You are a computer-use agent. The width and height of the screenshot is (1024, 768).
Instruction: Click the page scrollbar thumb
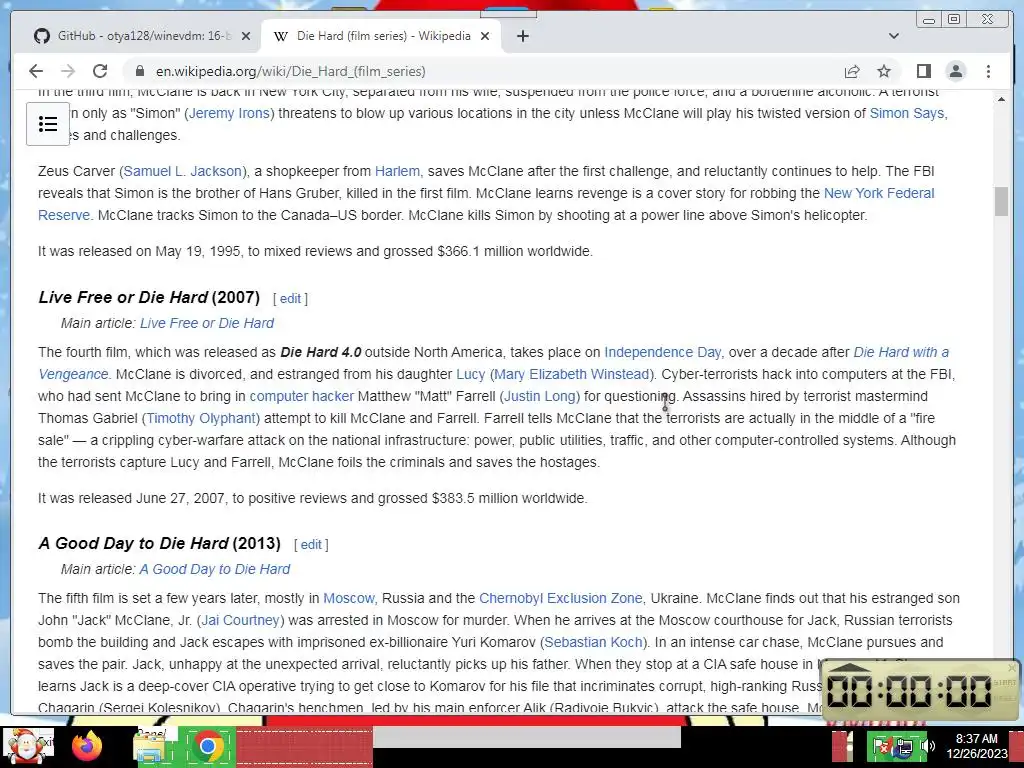coord(1001,201)
